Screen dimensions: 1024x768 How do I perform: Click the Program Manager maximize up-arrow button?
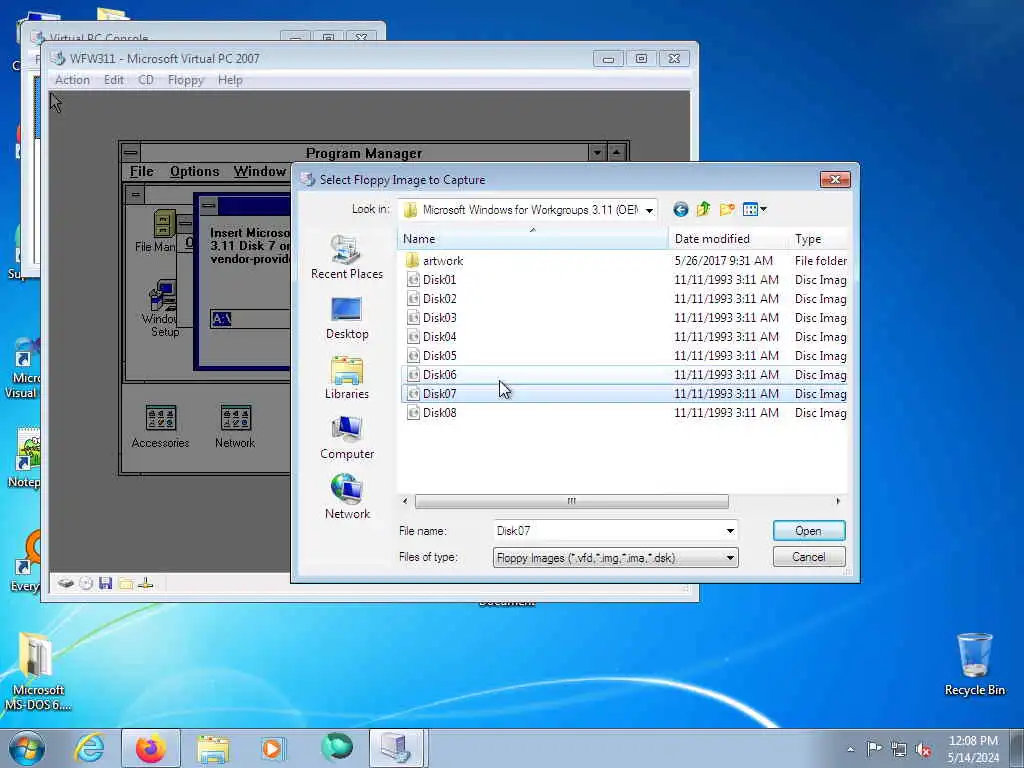point(617,153)
